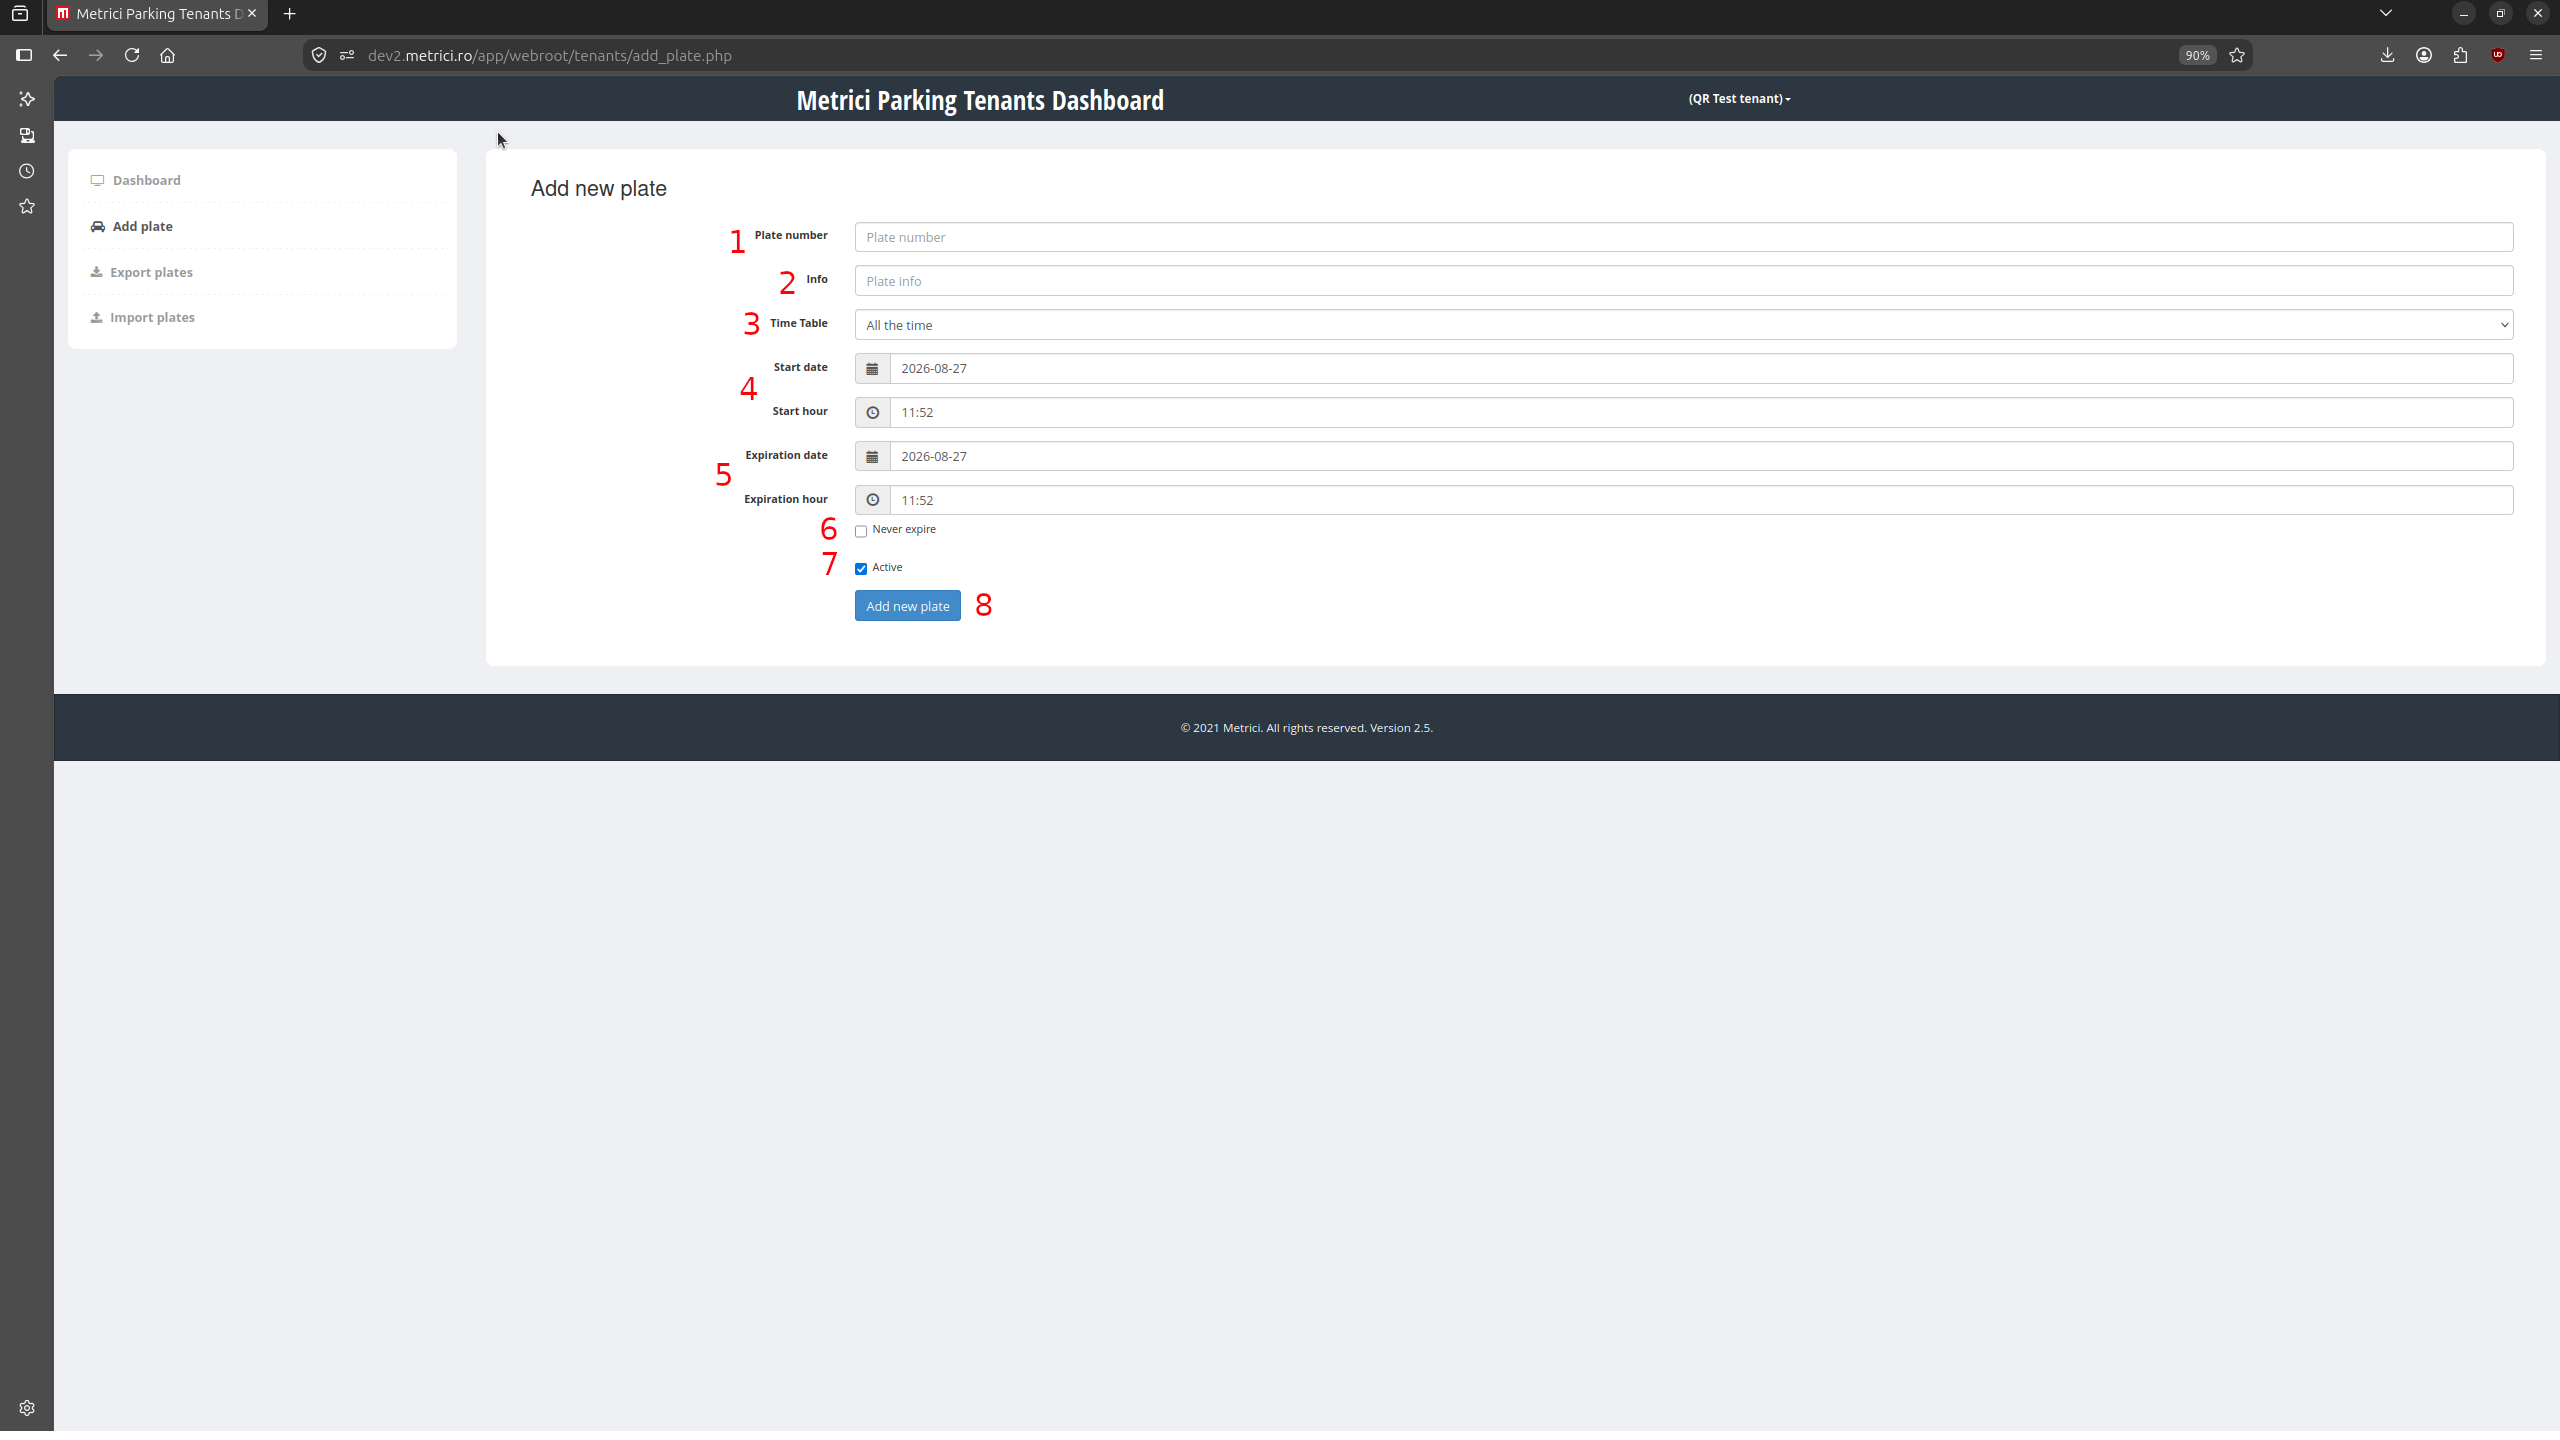
Task: Open the Dashboard sidebar link
Action: (147, 180)
